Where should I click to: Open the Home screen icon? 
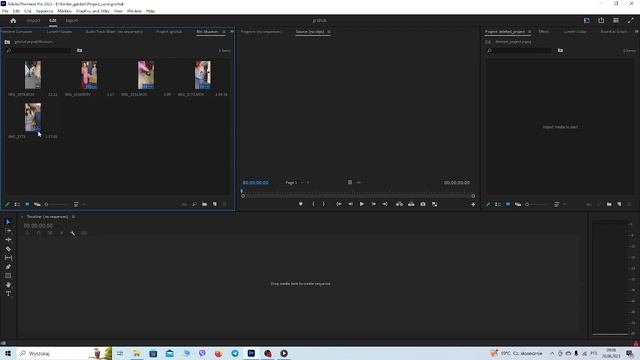point(13,20)
